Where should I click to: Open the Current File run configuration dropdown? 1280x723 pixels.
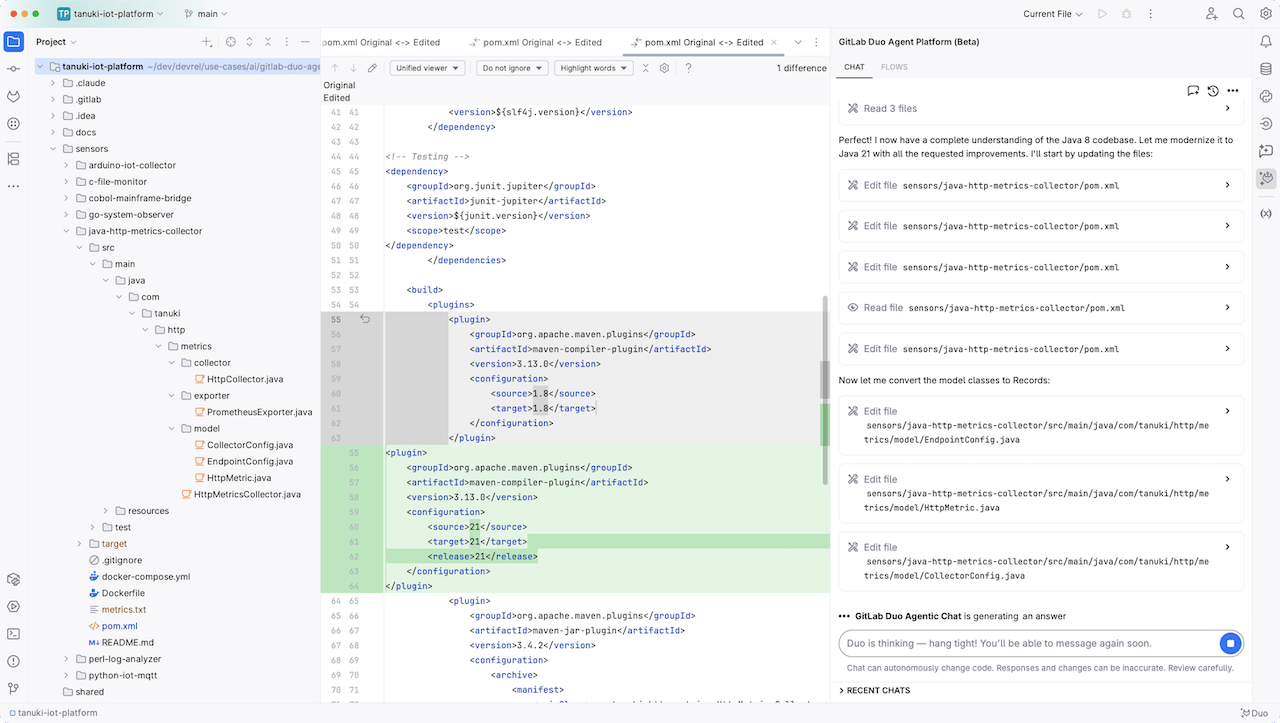pyautogui.click(x=1053, y=14)
